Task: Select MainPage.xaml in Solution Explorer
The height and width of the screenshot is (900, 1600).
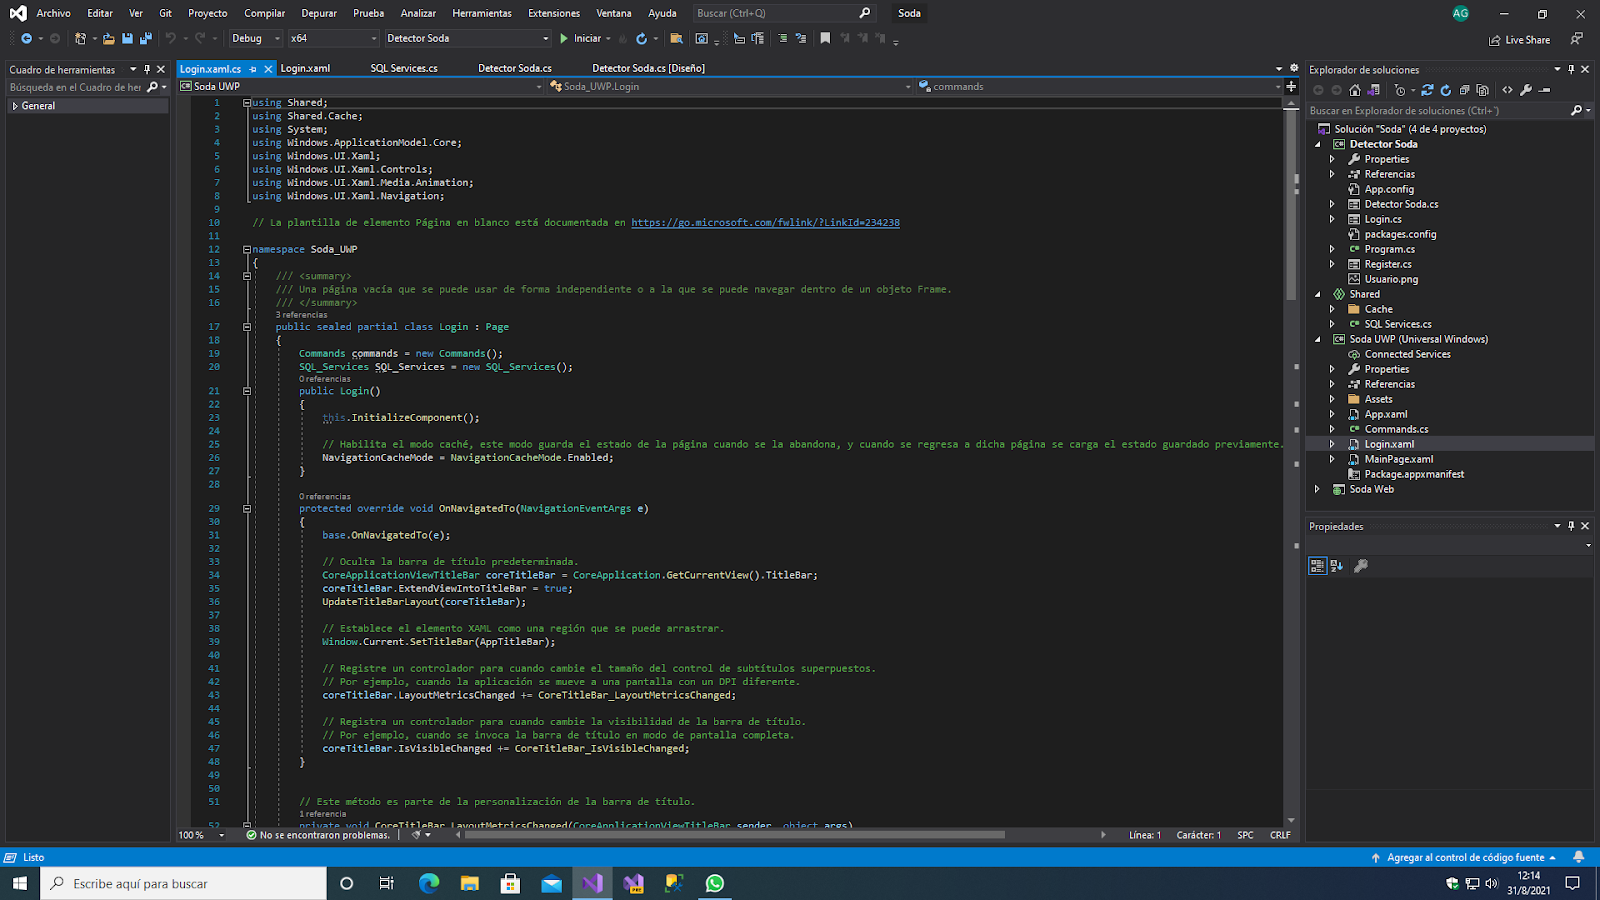Action: [x=1398, y=459]
